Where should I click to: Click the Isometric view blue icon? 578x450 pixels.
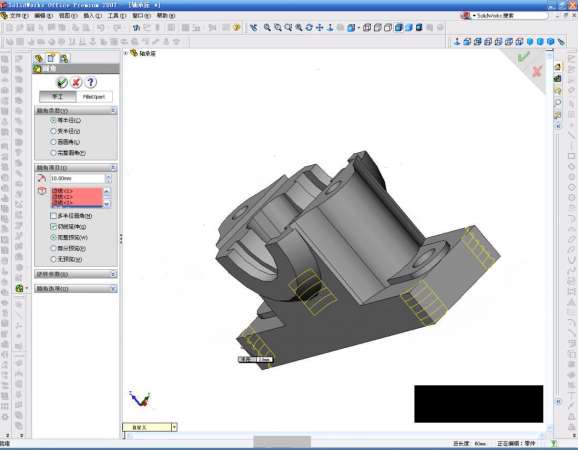point(530,42)
